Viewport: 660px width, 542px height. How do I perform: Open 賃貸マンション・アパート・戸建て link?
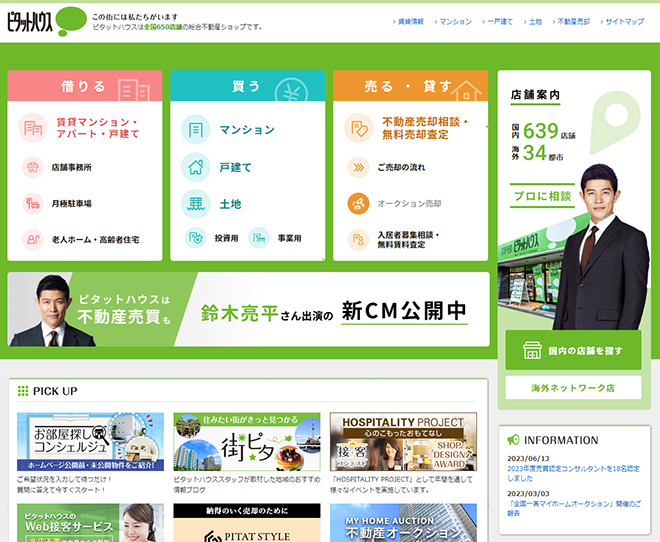pyautogui.click(x=98, y=128)
